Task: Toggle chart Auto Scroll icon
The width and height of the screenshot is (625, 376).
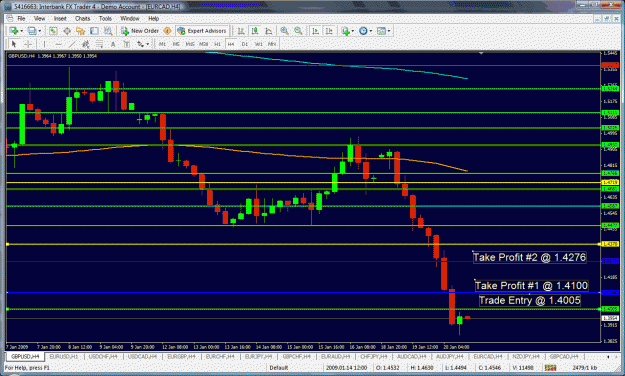Action: tap(315, 31)
